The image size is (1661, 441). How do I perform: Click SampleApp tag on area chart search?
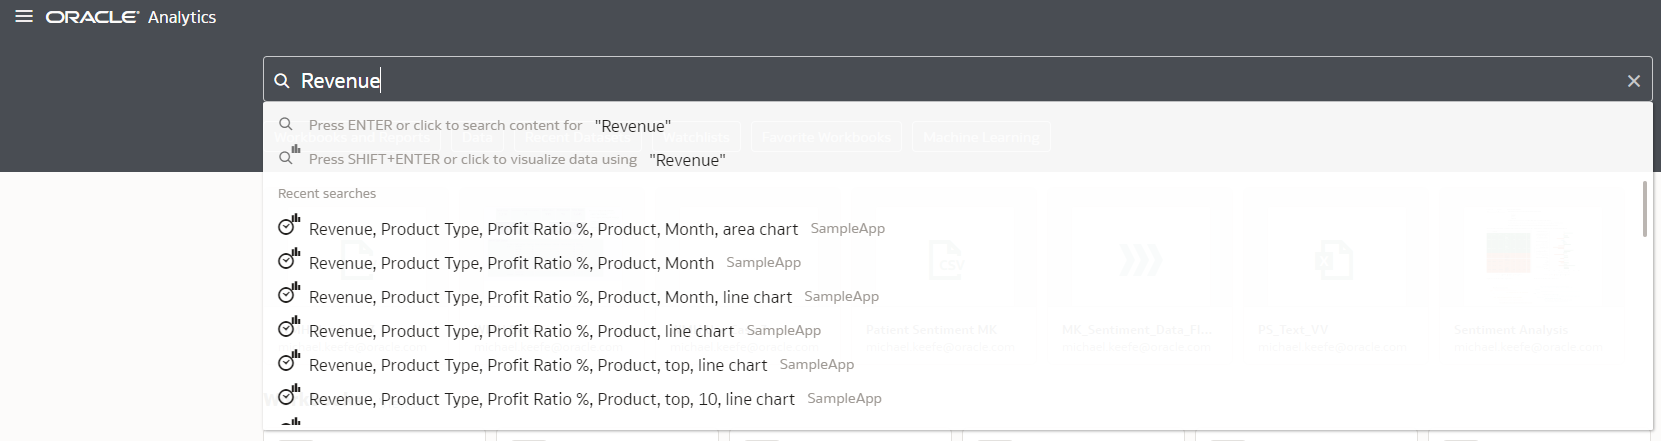(847, 228)
